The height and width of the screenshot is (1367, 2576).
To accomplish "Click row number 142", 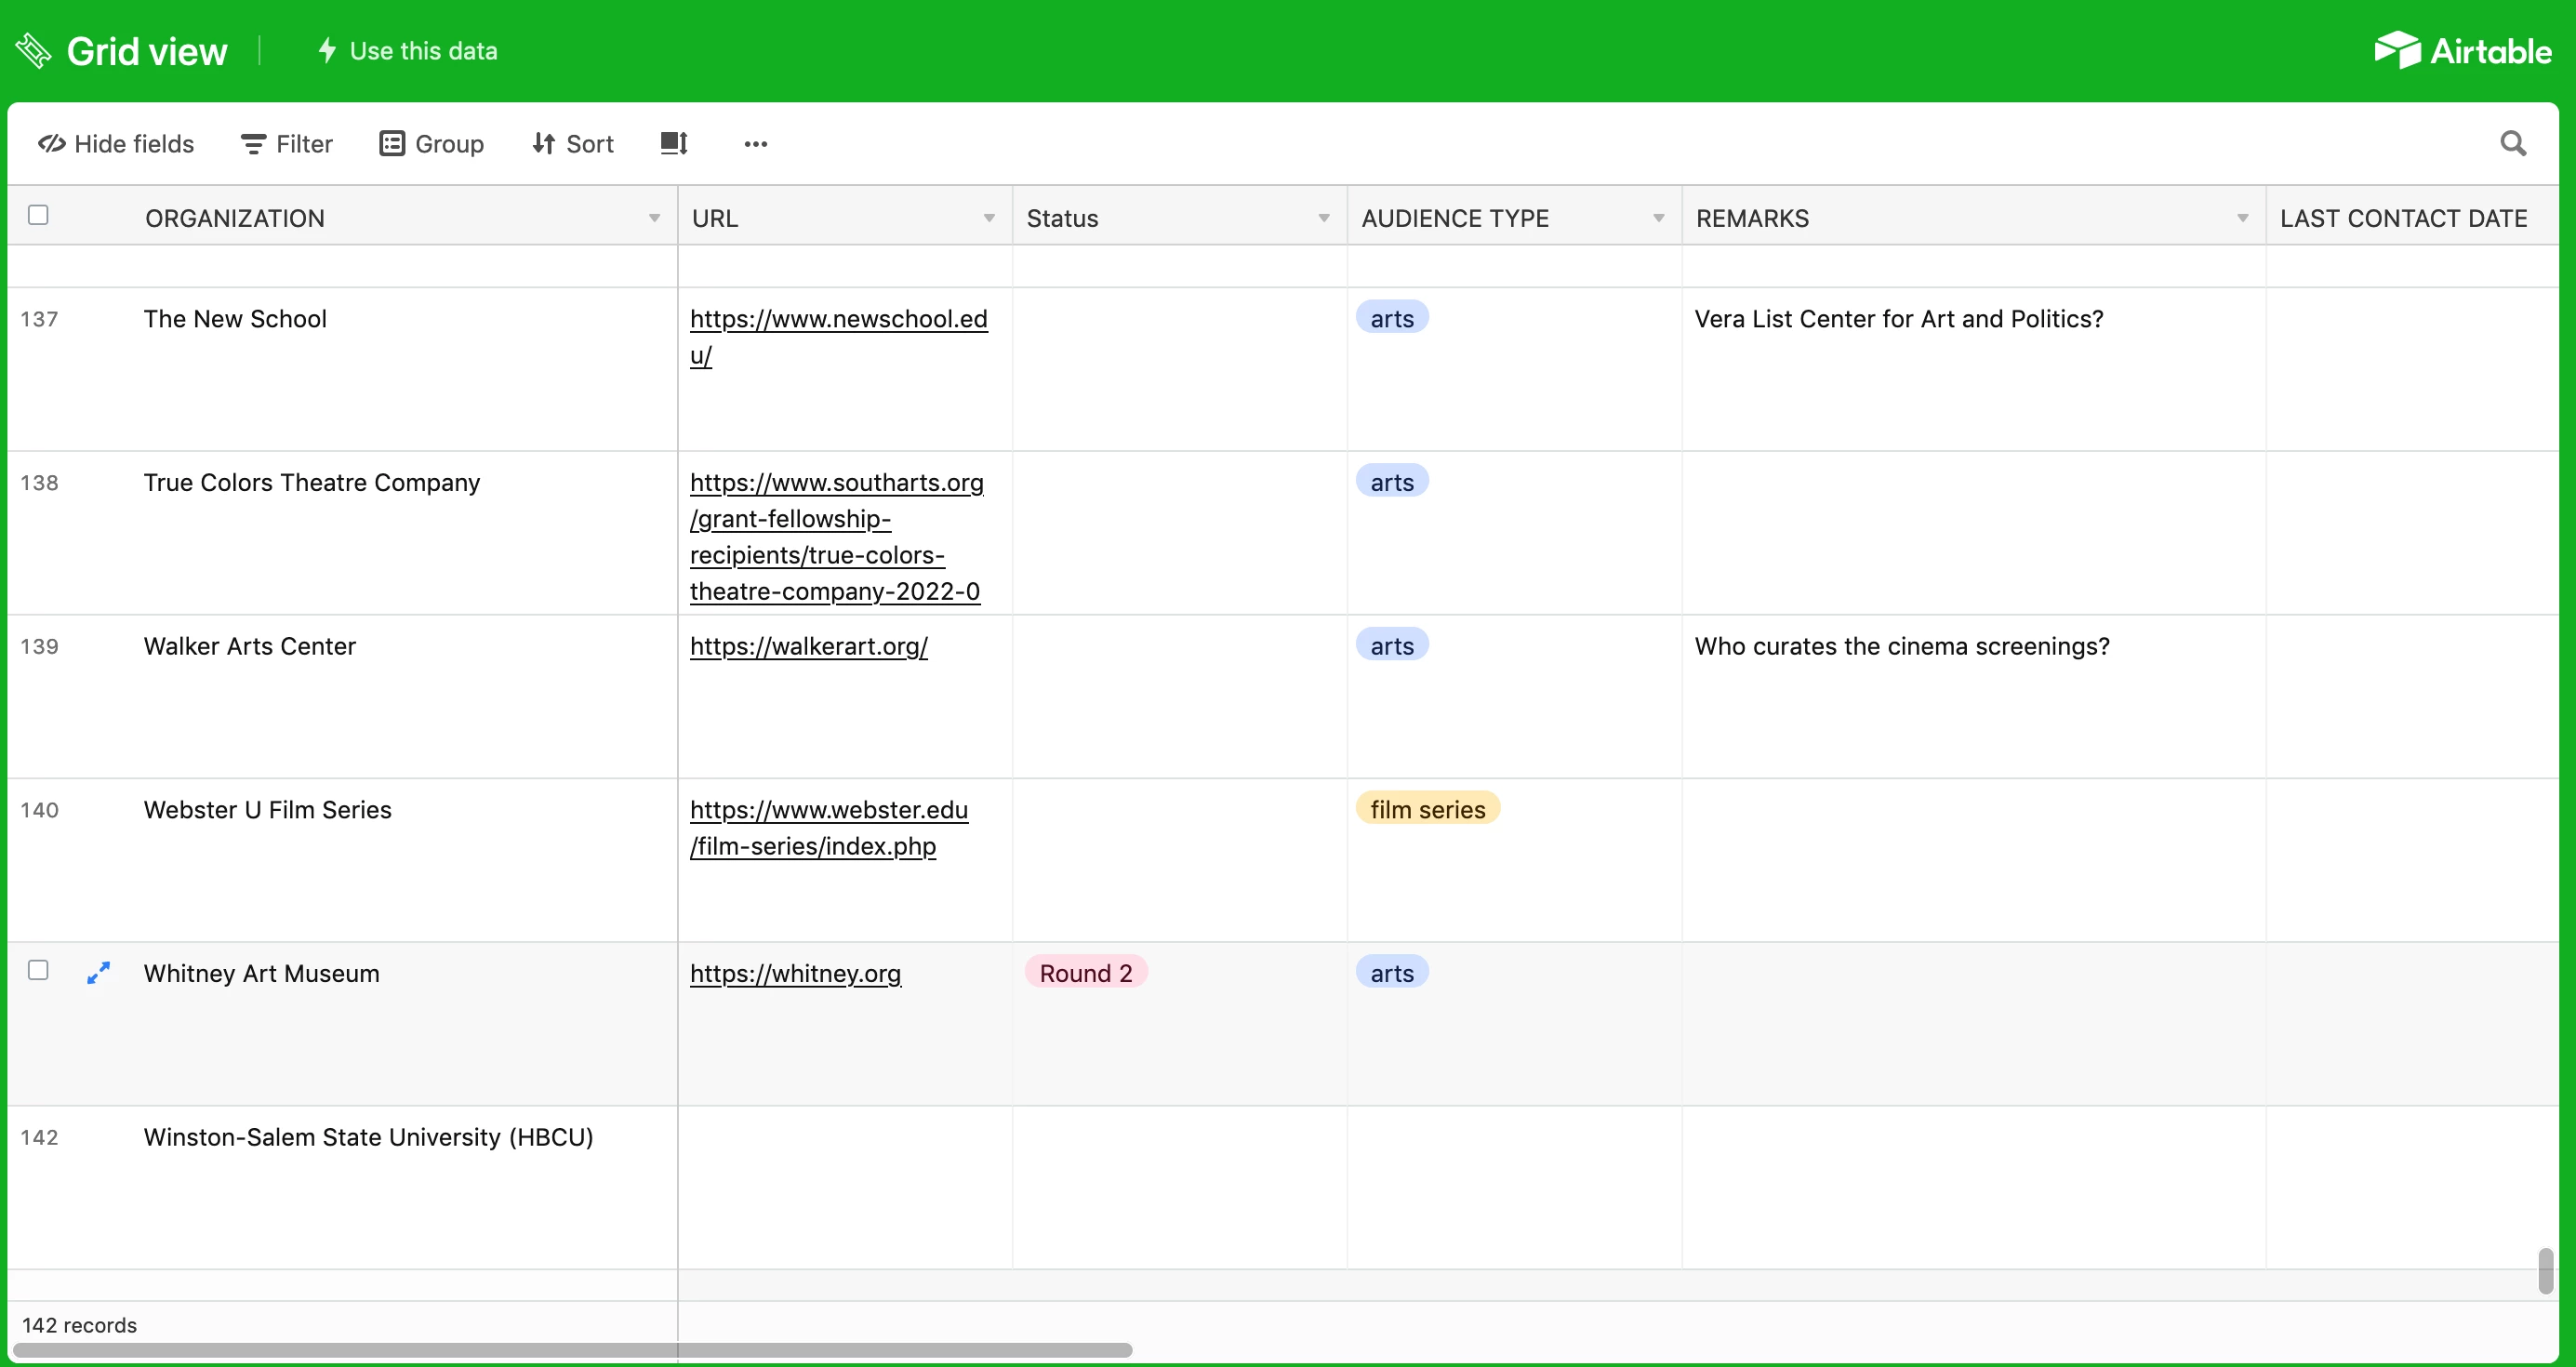I will 39,1138.
